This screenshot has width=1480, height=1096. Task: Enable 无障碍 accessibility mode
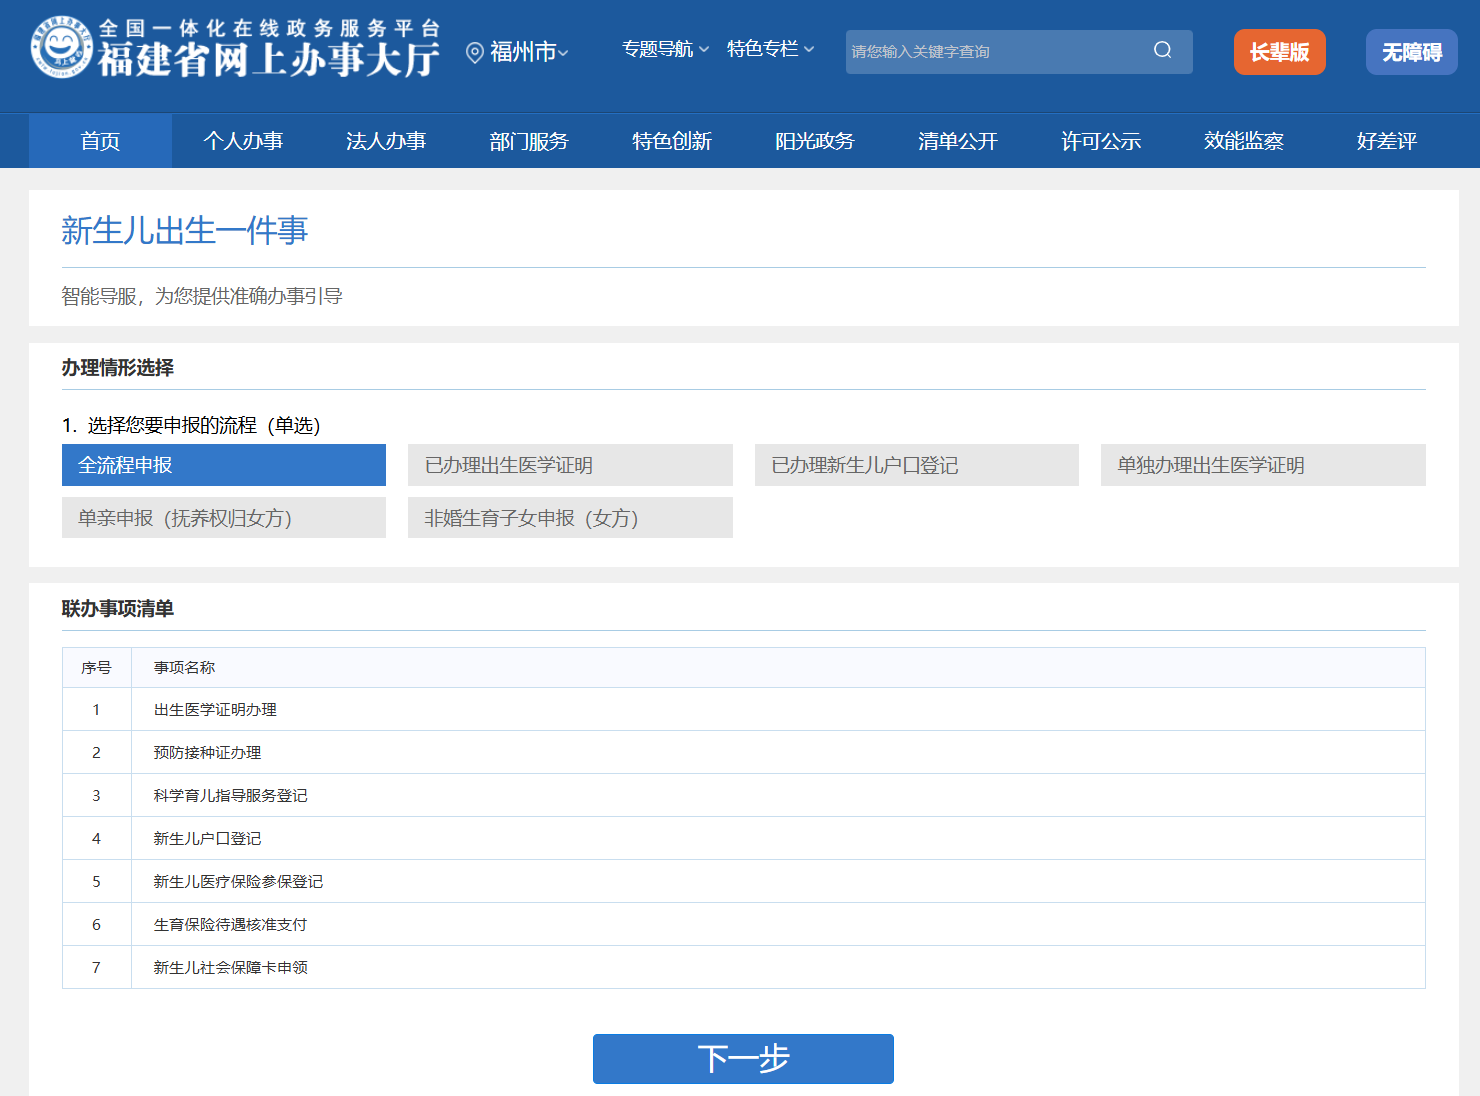point(1411,52)
